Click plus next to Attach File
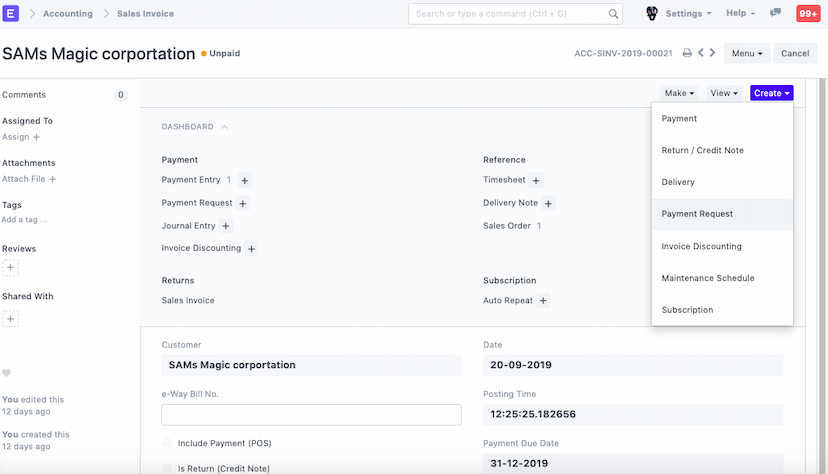Image resolution: width=828 pixels, height=474 pixels. coord(52,179)
